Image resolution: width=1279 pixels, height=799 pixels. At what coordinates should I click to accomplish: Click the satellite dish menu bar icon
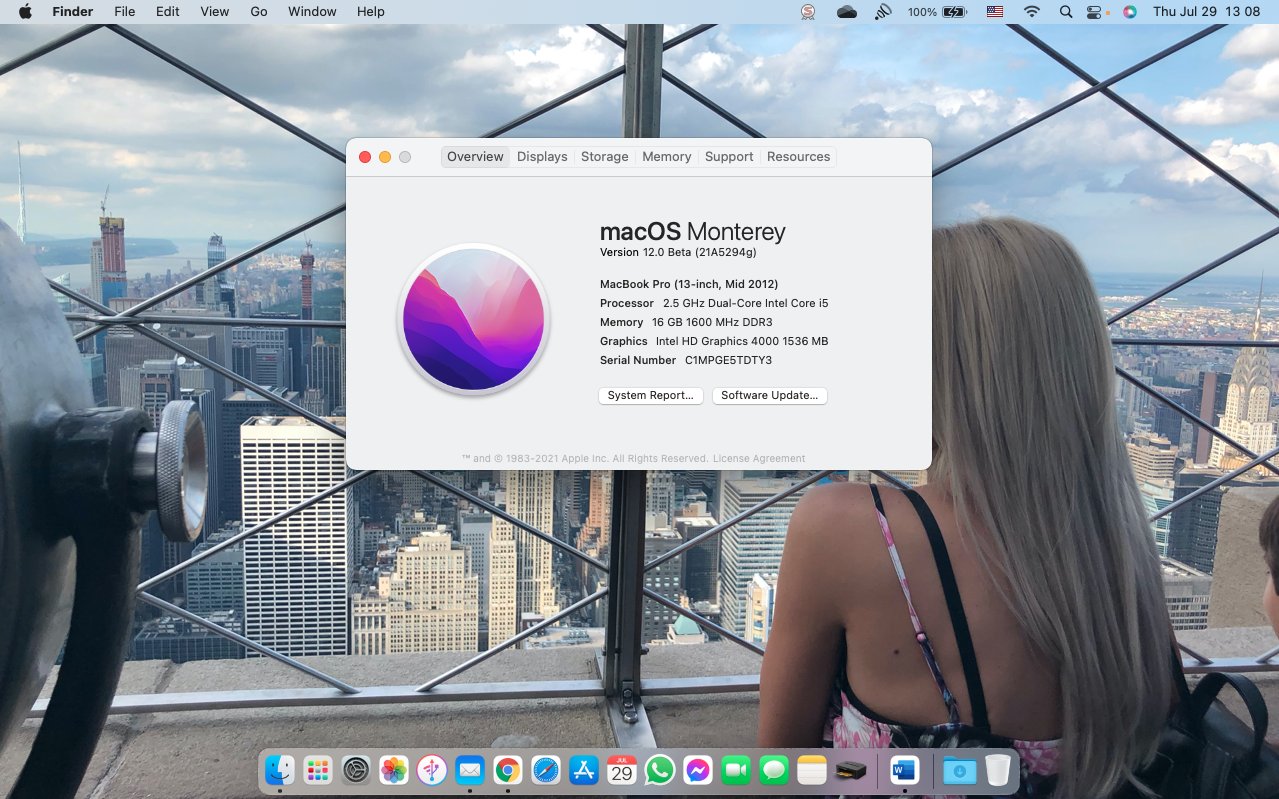click(x=883, y=12)
